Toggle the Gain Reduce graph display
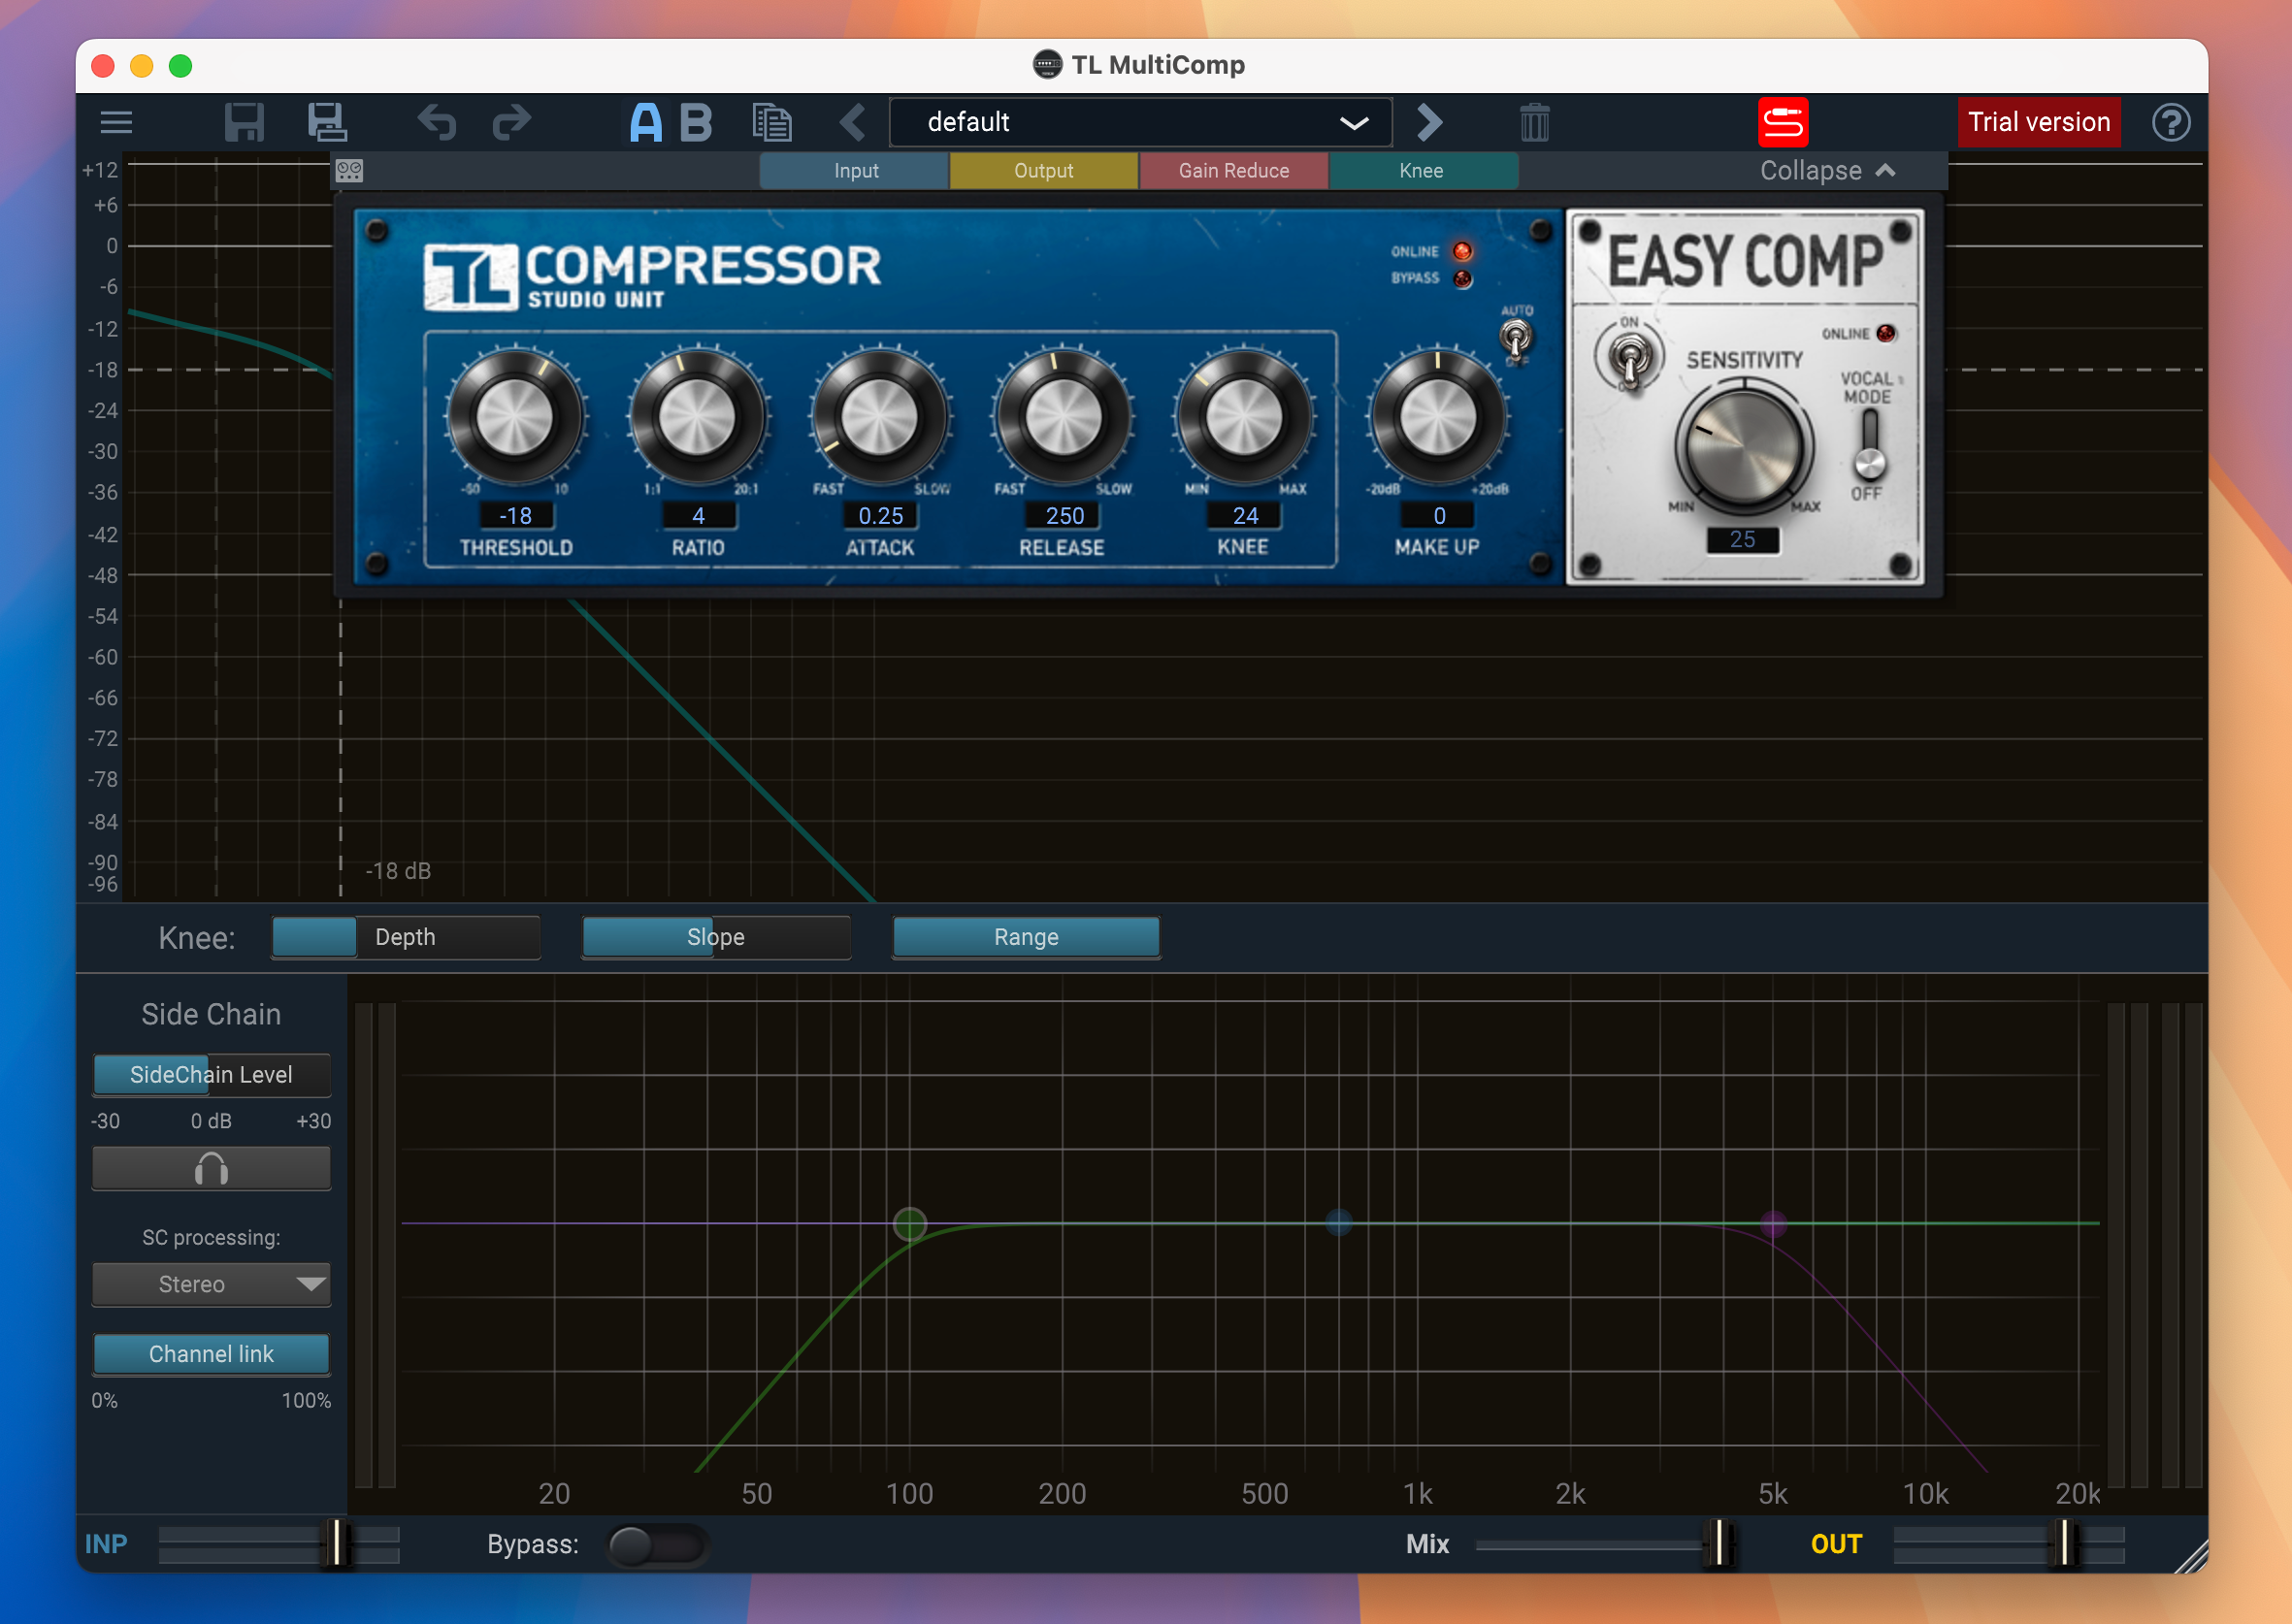The height and width of the screenshot is (1624, 2292). coord(1233,170)
